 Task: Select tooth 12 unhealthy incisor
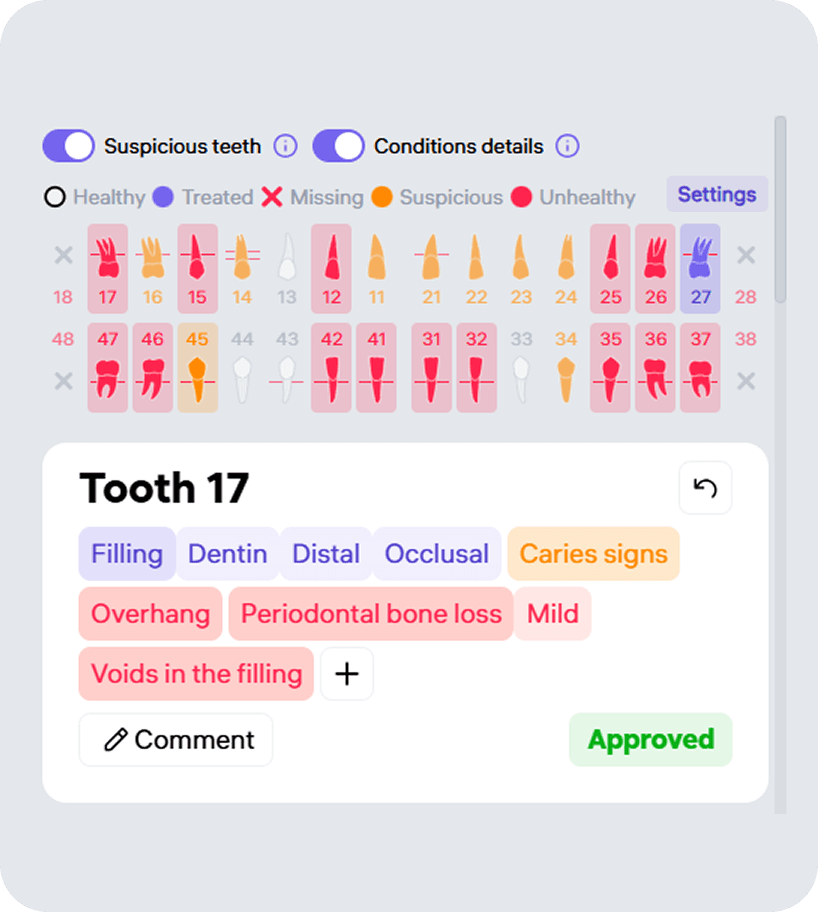coord(332,269)
